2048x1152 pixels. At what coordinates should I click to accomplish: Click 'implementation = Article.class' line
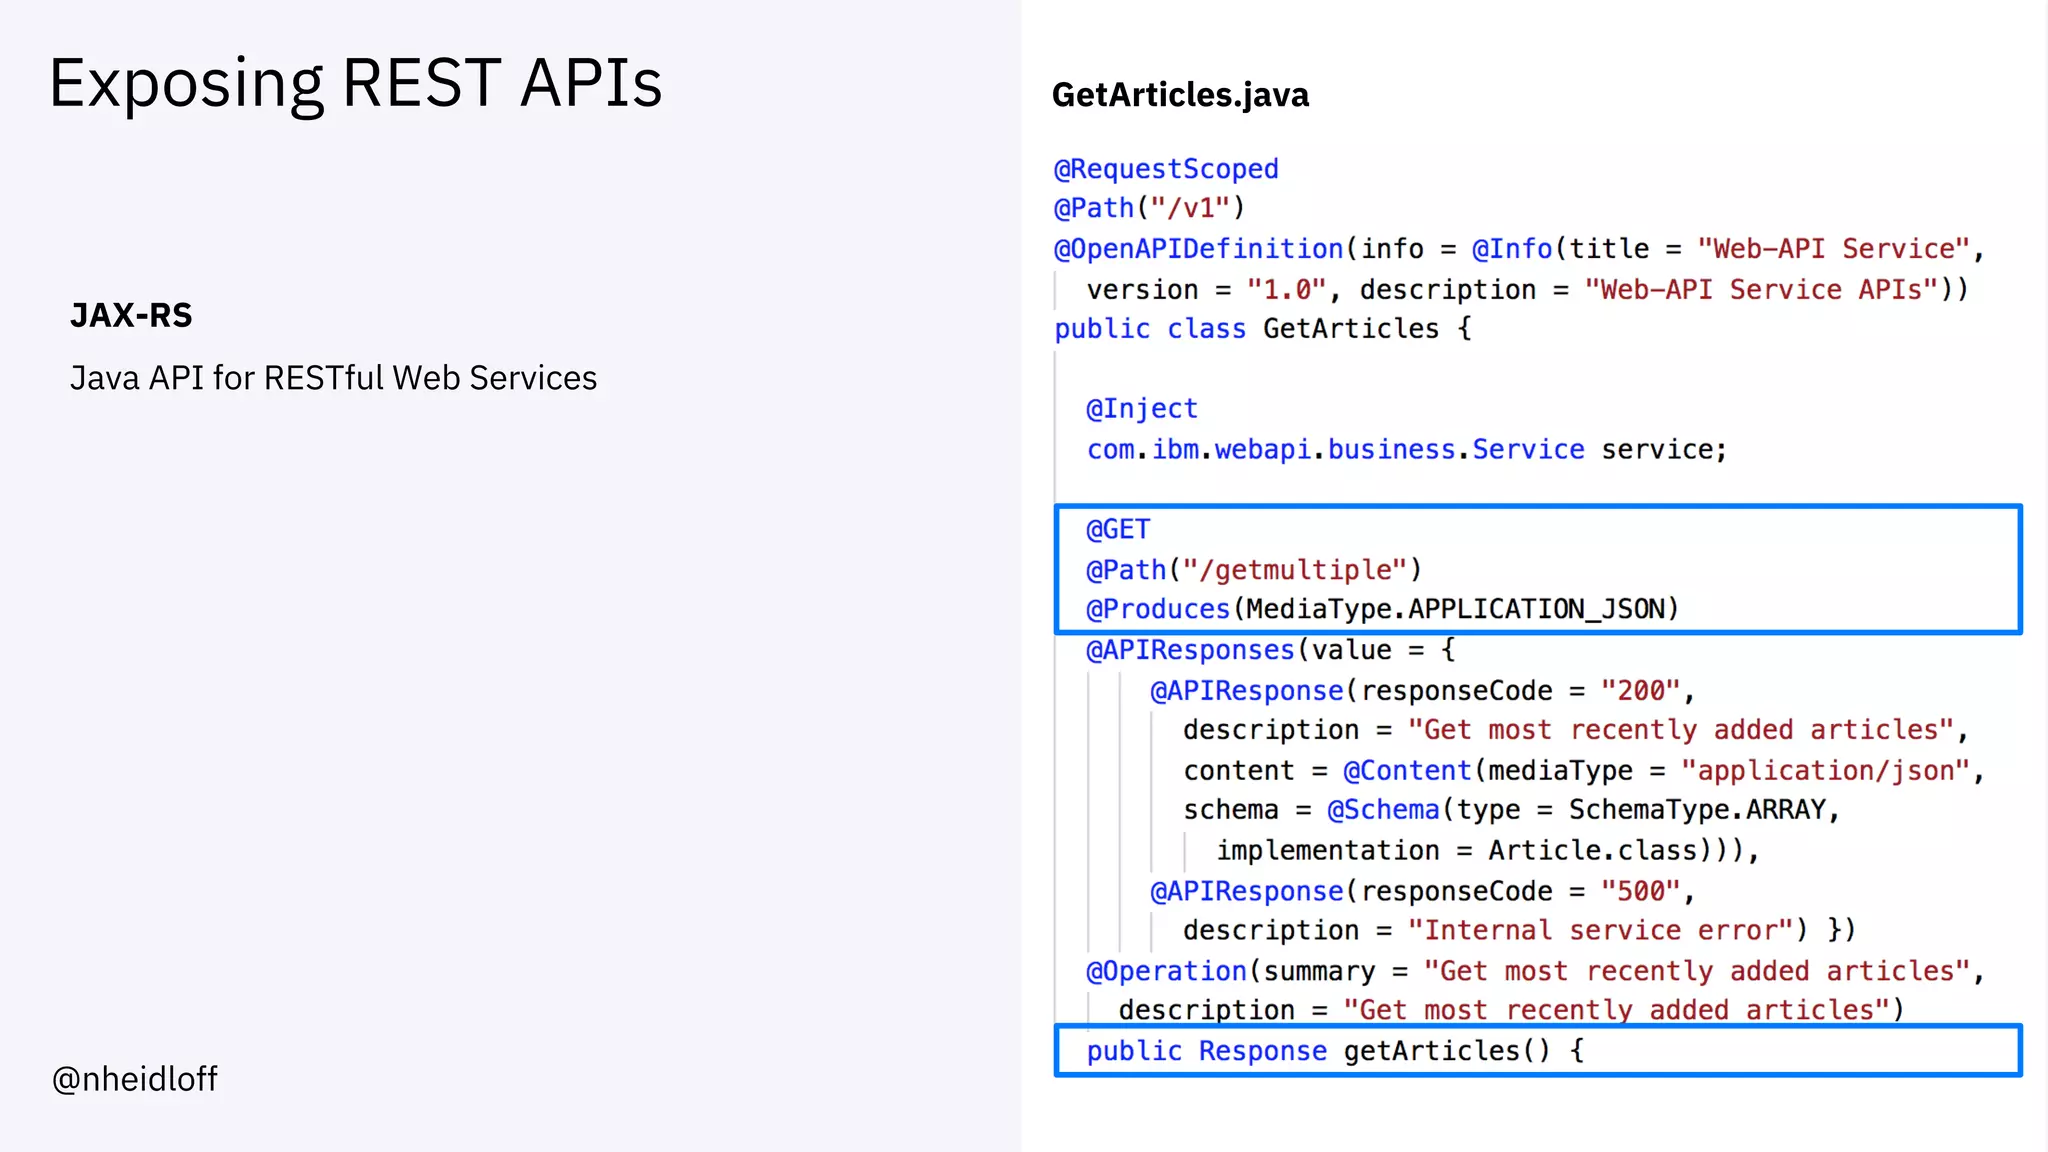[1488, 851]
